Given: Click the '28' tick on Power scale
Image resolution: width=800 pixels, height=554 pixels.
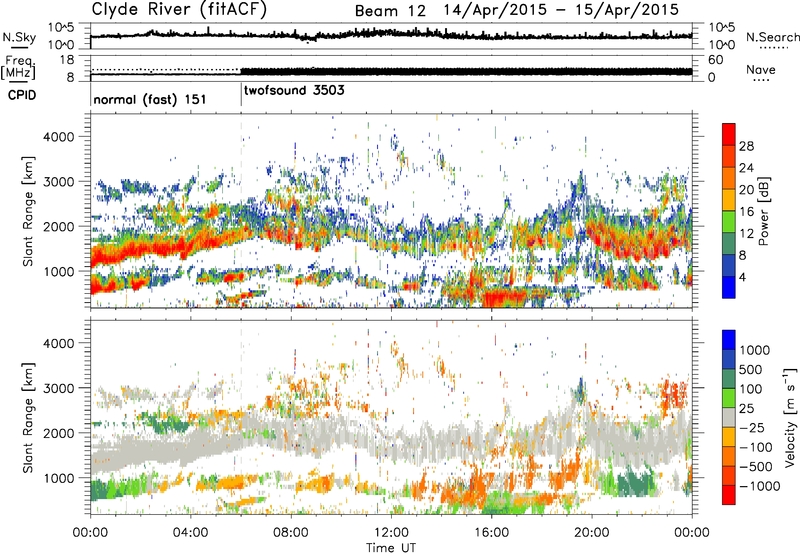Looking at the screenshot, I should point(746,146).
